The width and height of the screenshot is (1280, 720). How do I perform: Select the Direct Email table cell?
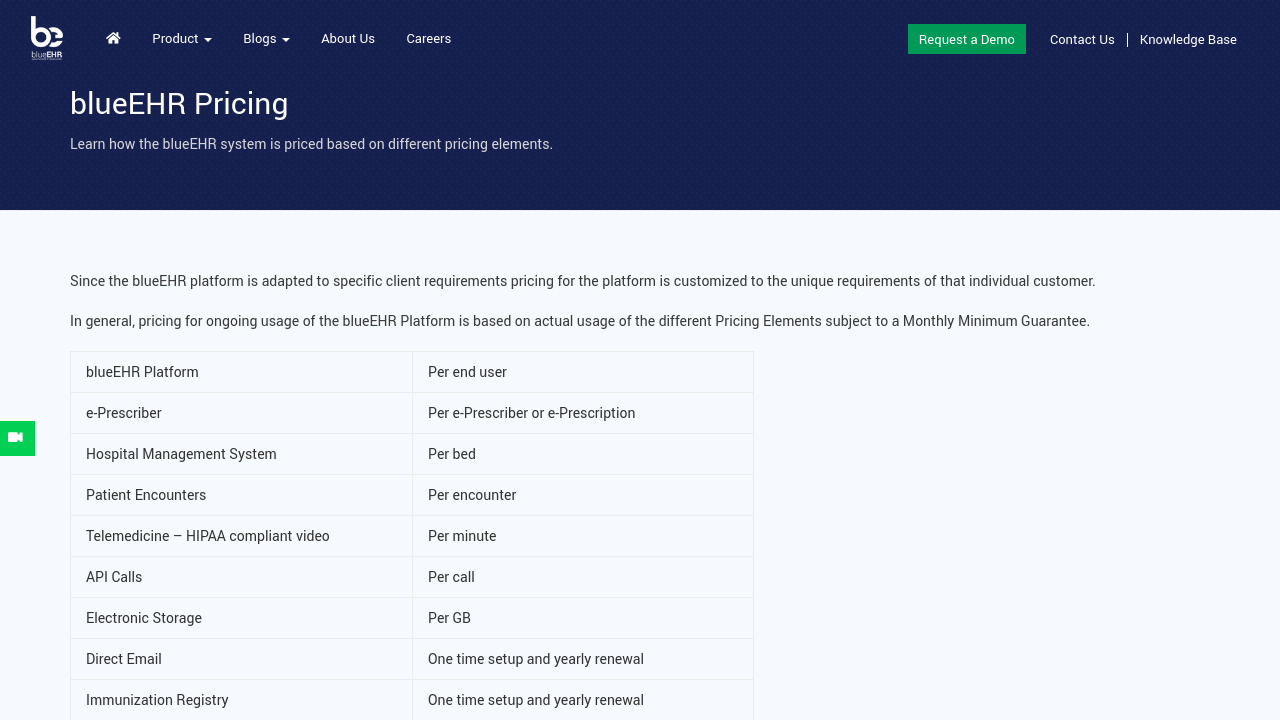coord(124,659)
